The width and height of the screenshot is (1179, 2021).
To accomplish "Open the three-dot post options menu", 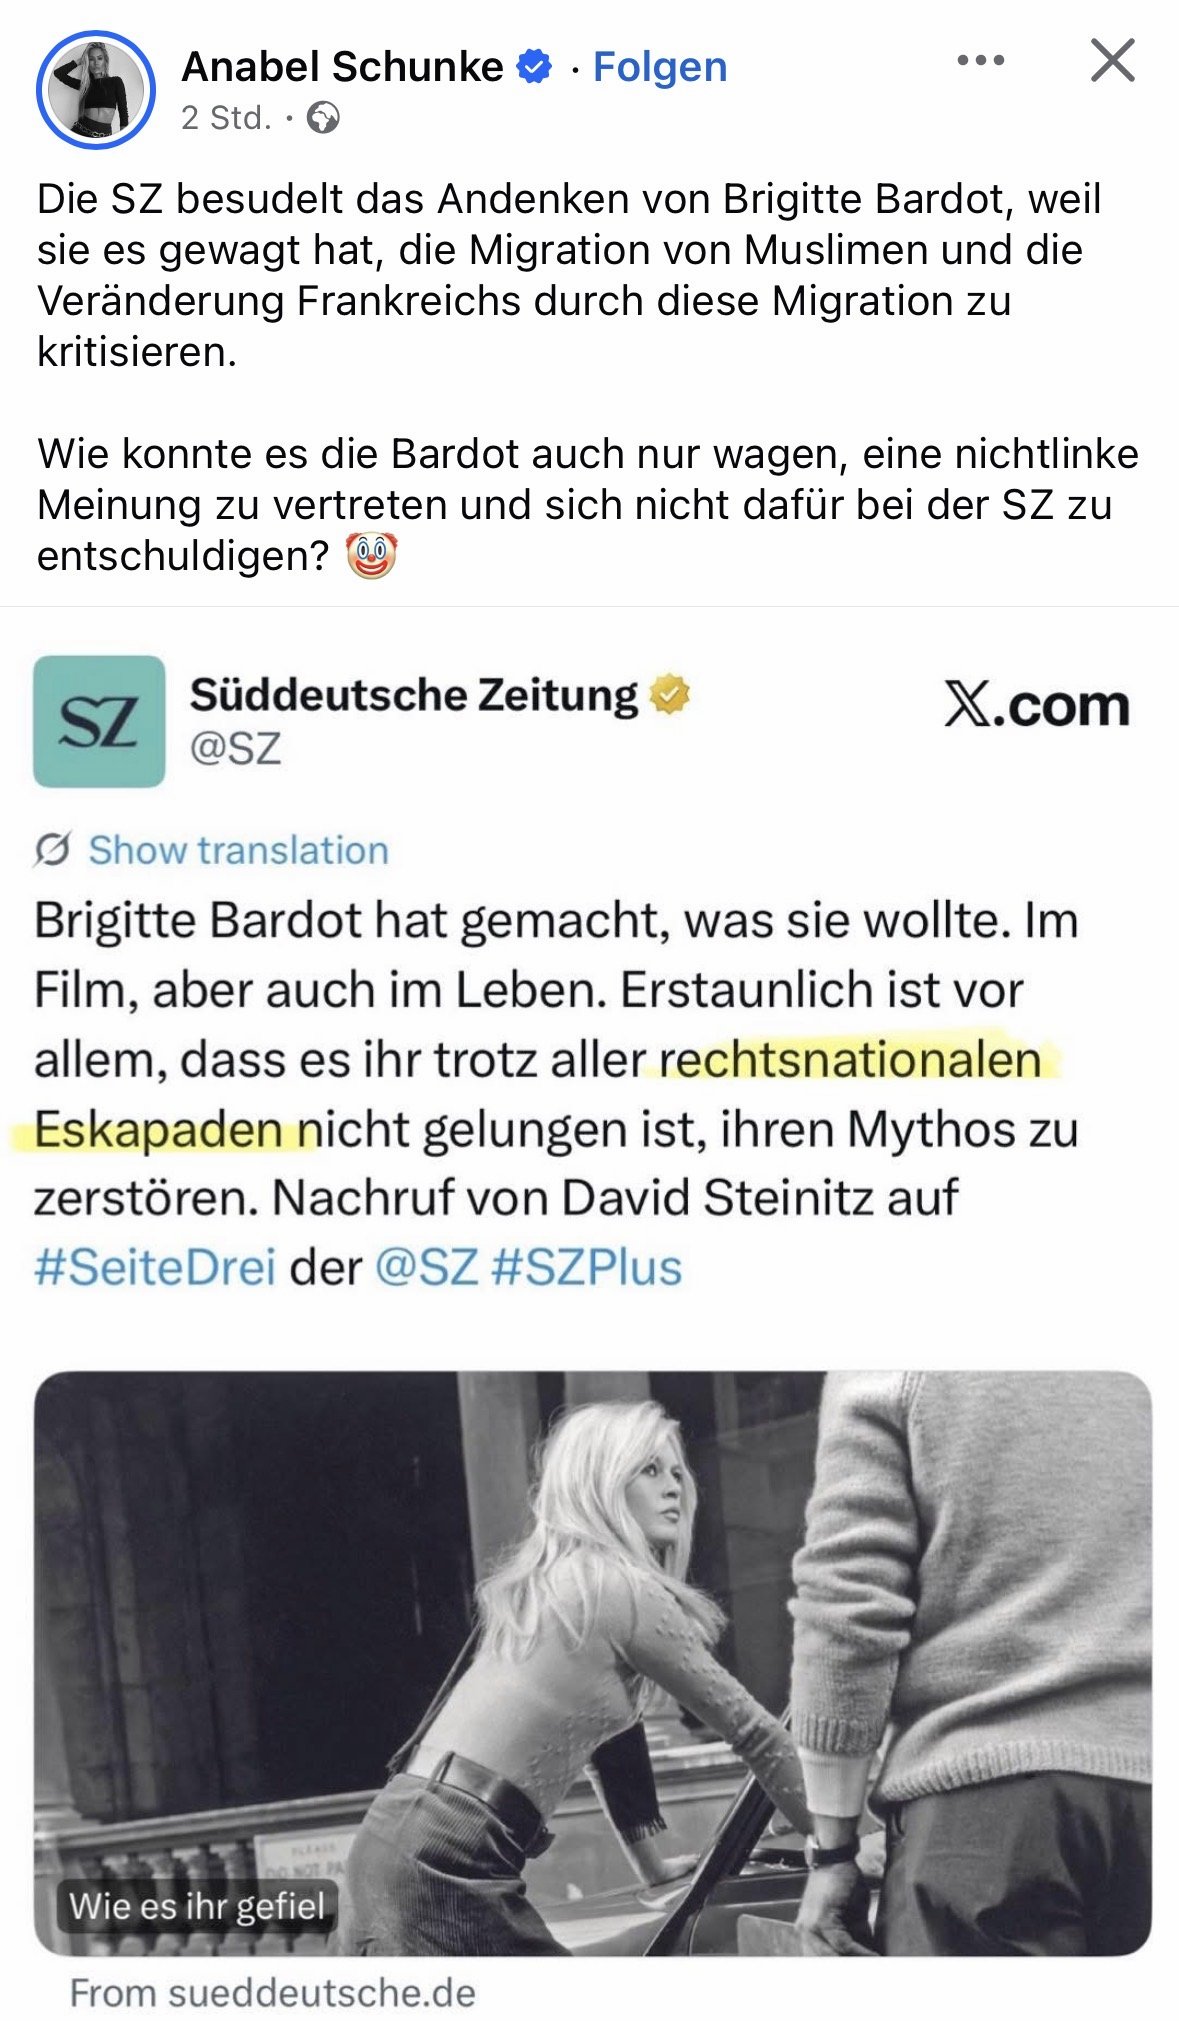I will click(x=980, y=60).
